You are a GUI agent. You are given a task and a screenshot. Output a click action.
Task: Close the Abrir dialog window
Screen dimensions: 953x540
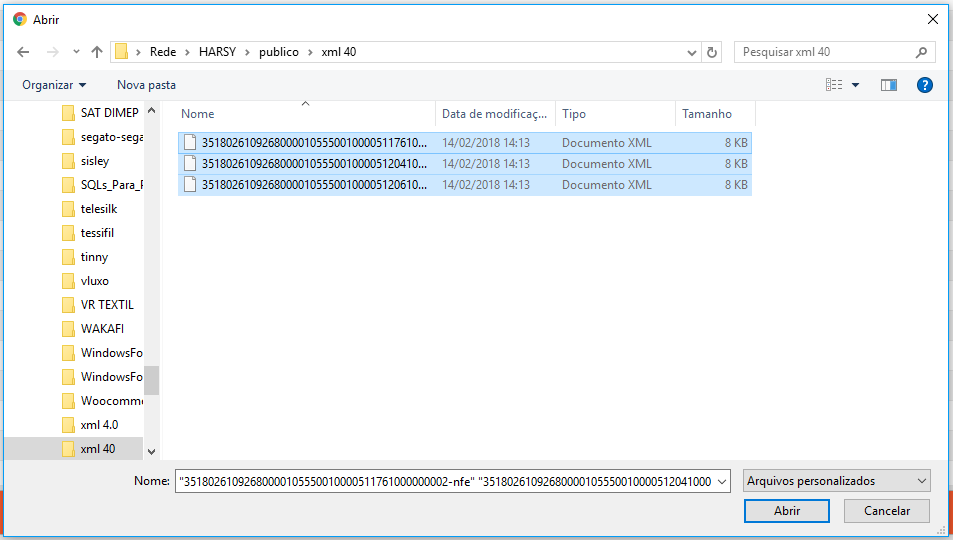click(x=933, y=19)
